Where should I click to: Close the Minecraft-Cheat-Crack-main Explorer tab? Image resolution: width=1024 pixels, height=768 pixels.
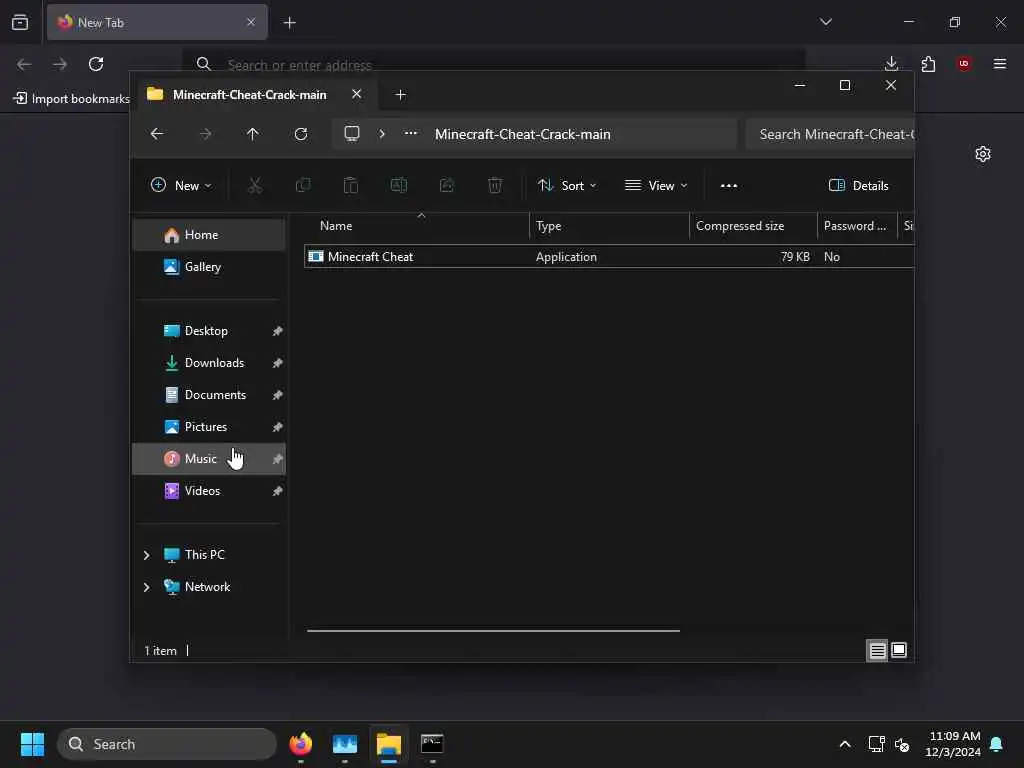click(x=357, y=94)
